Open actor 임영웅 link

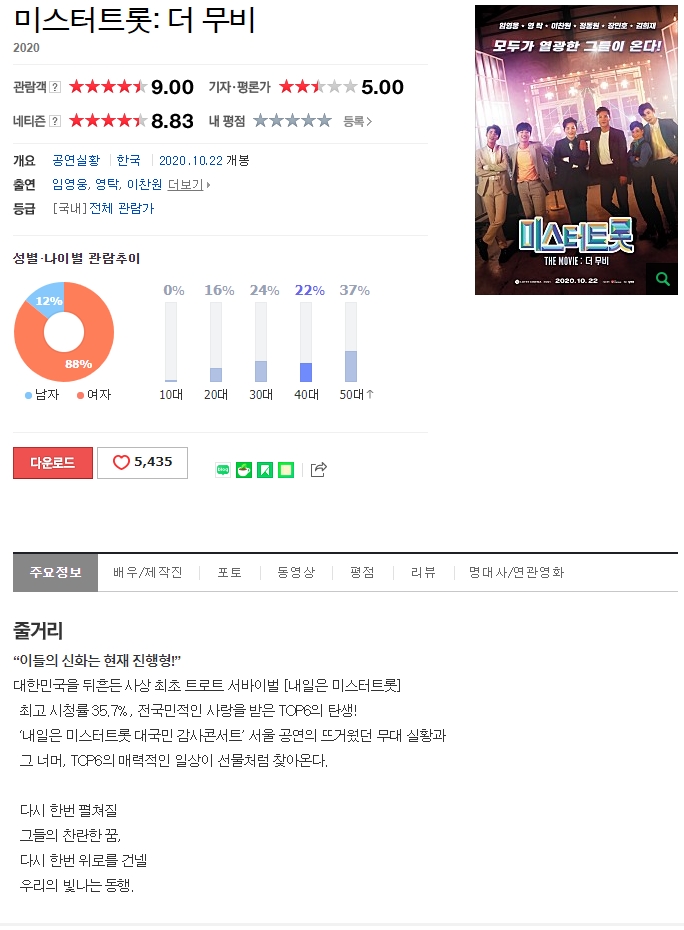70,184
